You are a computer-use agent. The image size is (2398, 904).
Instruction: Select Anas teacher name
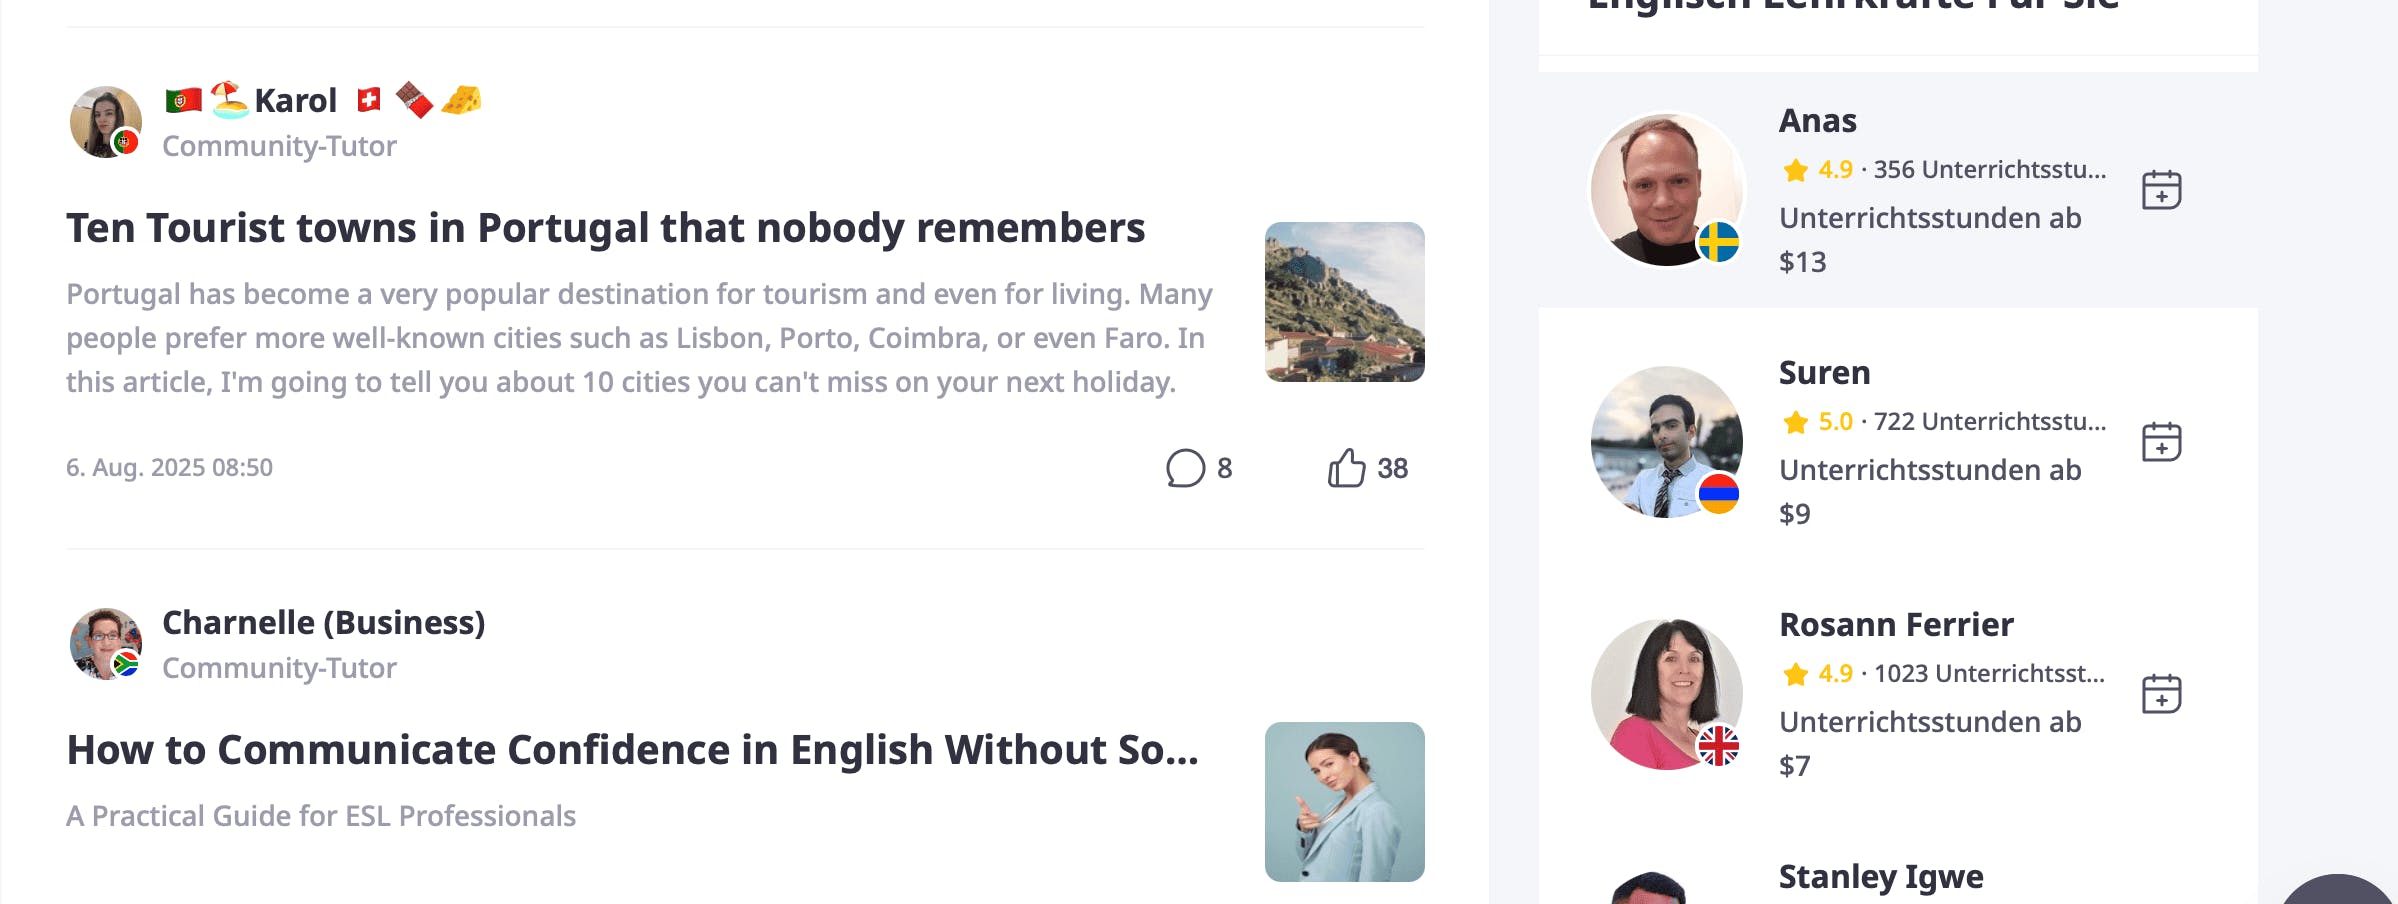(x=1817, y=121)
